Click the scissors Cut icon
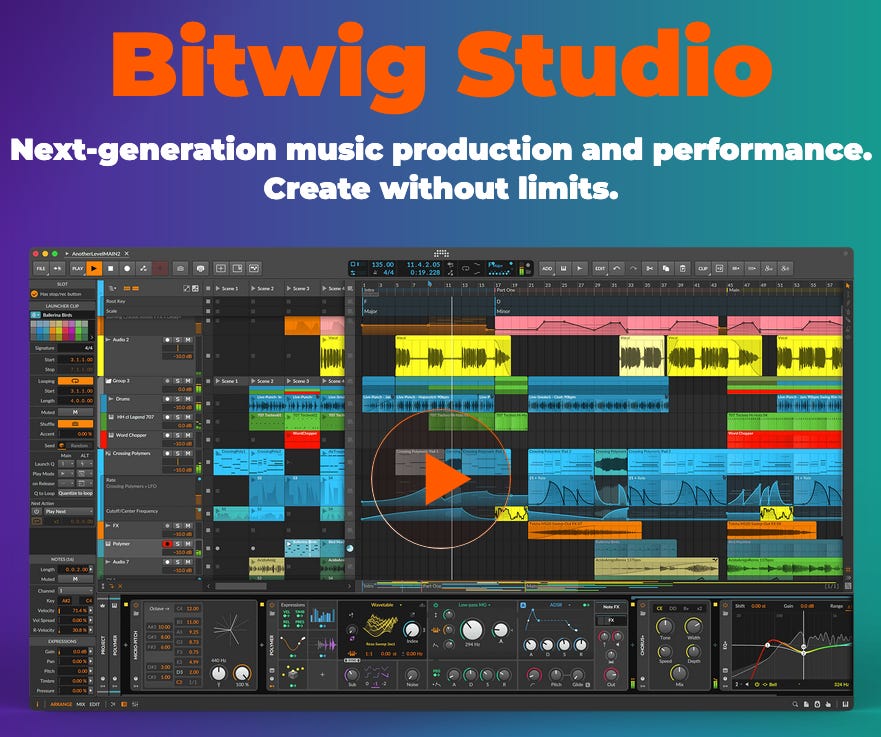Viewport: 881px width, 737px height. pos(650,269)
